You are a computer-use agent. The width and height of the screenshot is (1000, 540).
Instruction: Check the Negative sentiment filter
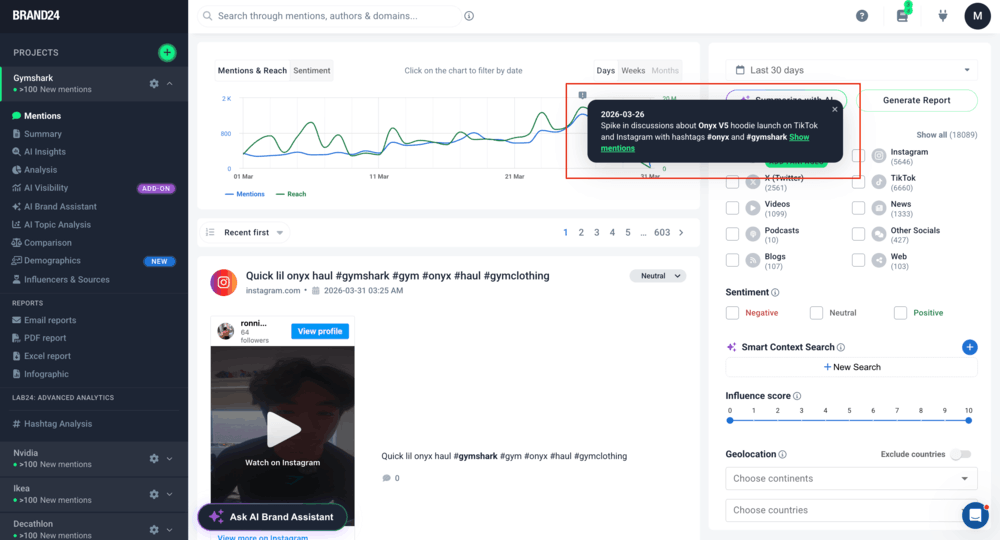pyautogui.click(x=732, y=313)
